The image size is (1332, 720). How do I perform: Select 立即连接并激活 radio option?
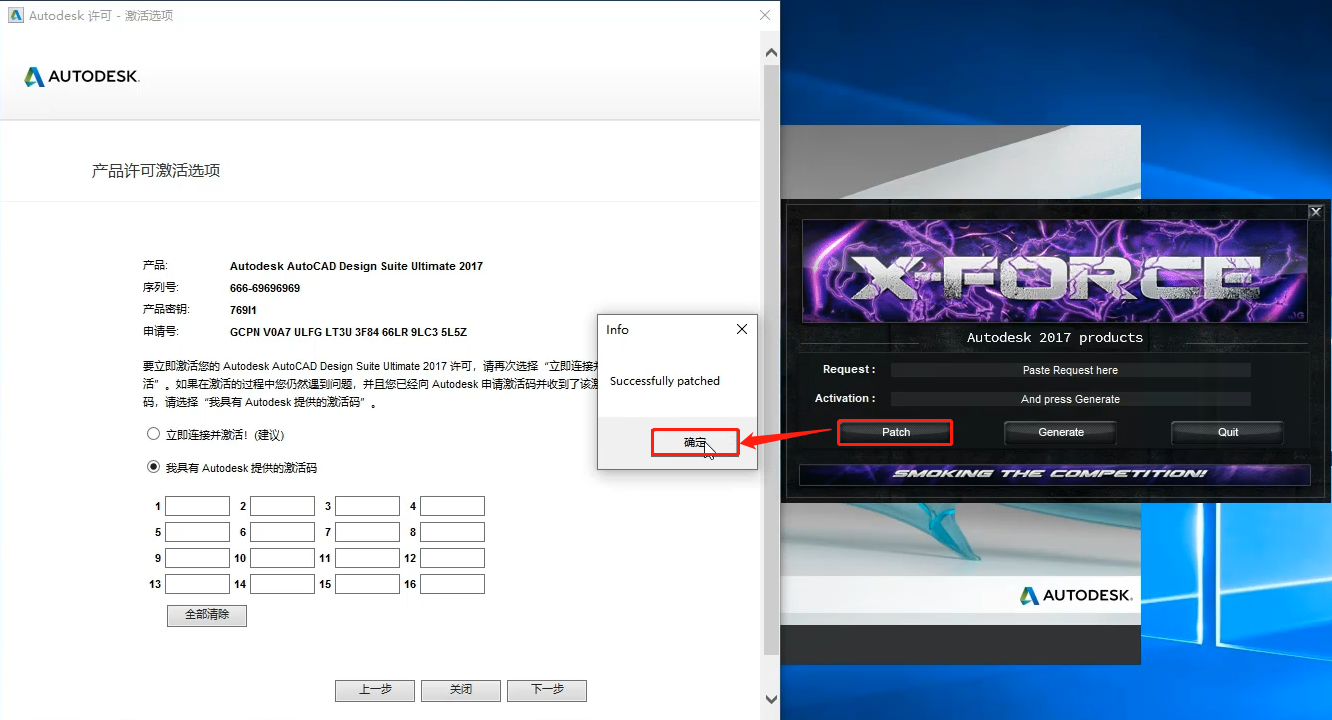pos(153,434)
